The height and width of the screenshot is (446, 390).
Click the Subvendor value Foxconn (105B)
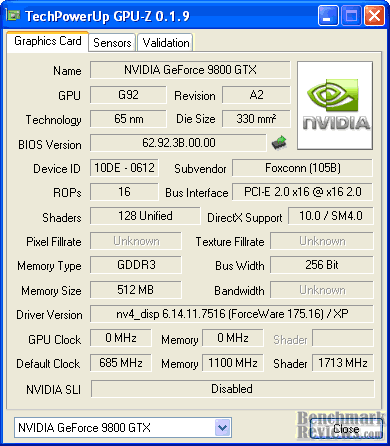click(x=302, y=168)
